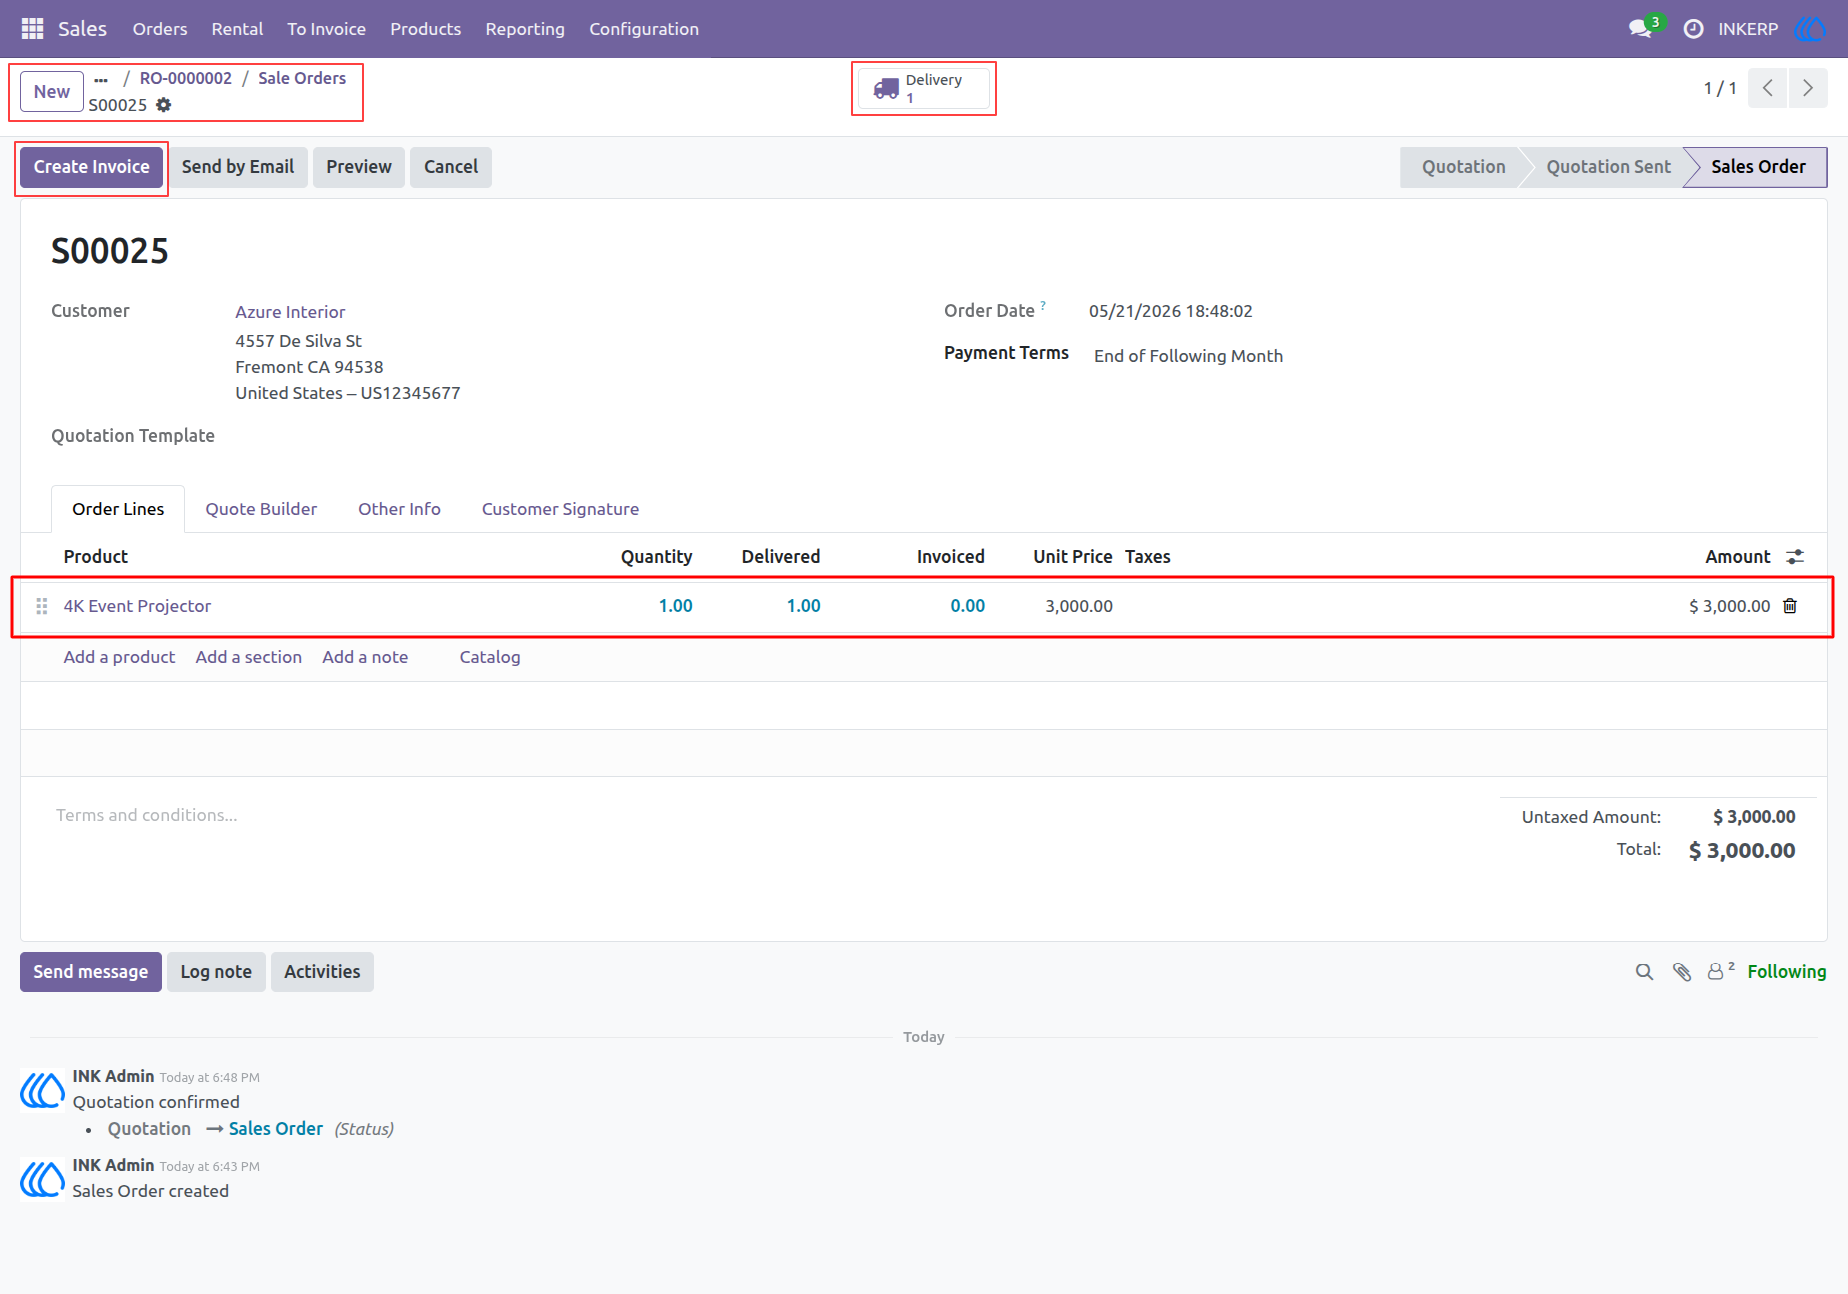Viewport: 1848px width, 1294px height.
Task: Go to the next record arrow
Action: click(x=1807, y=88)
